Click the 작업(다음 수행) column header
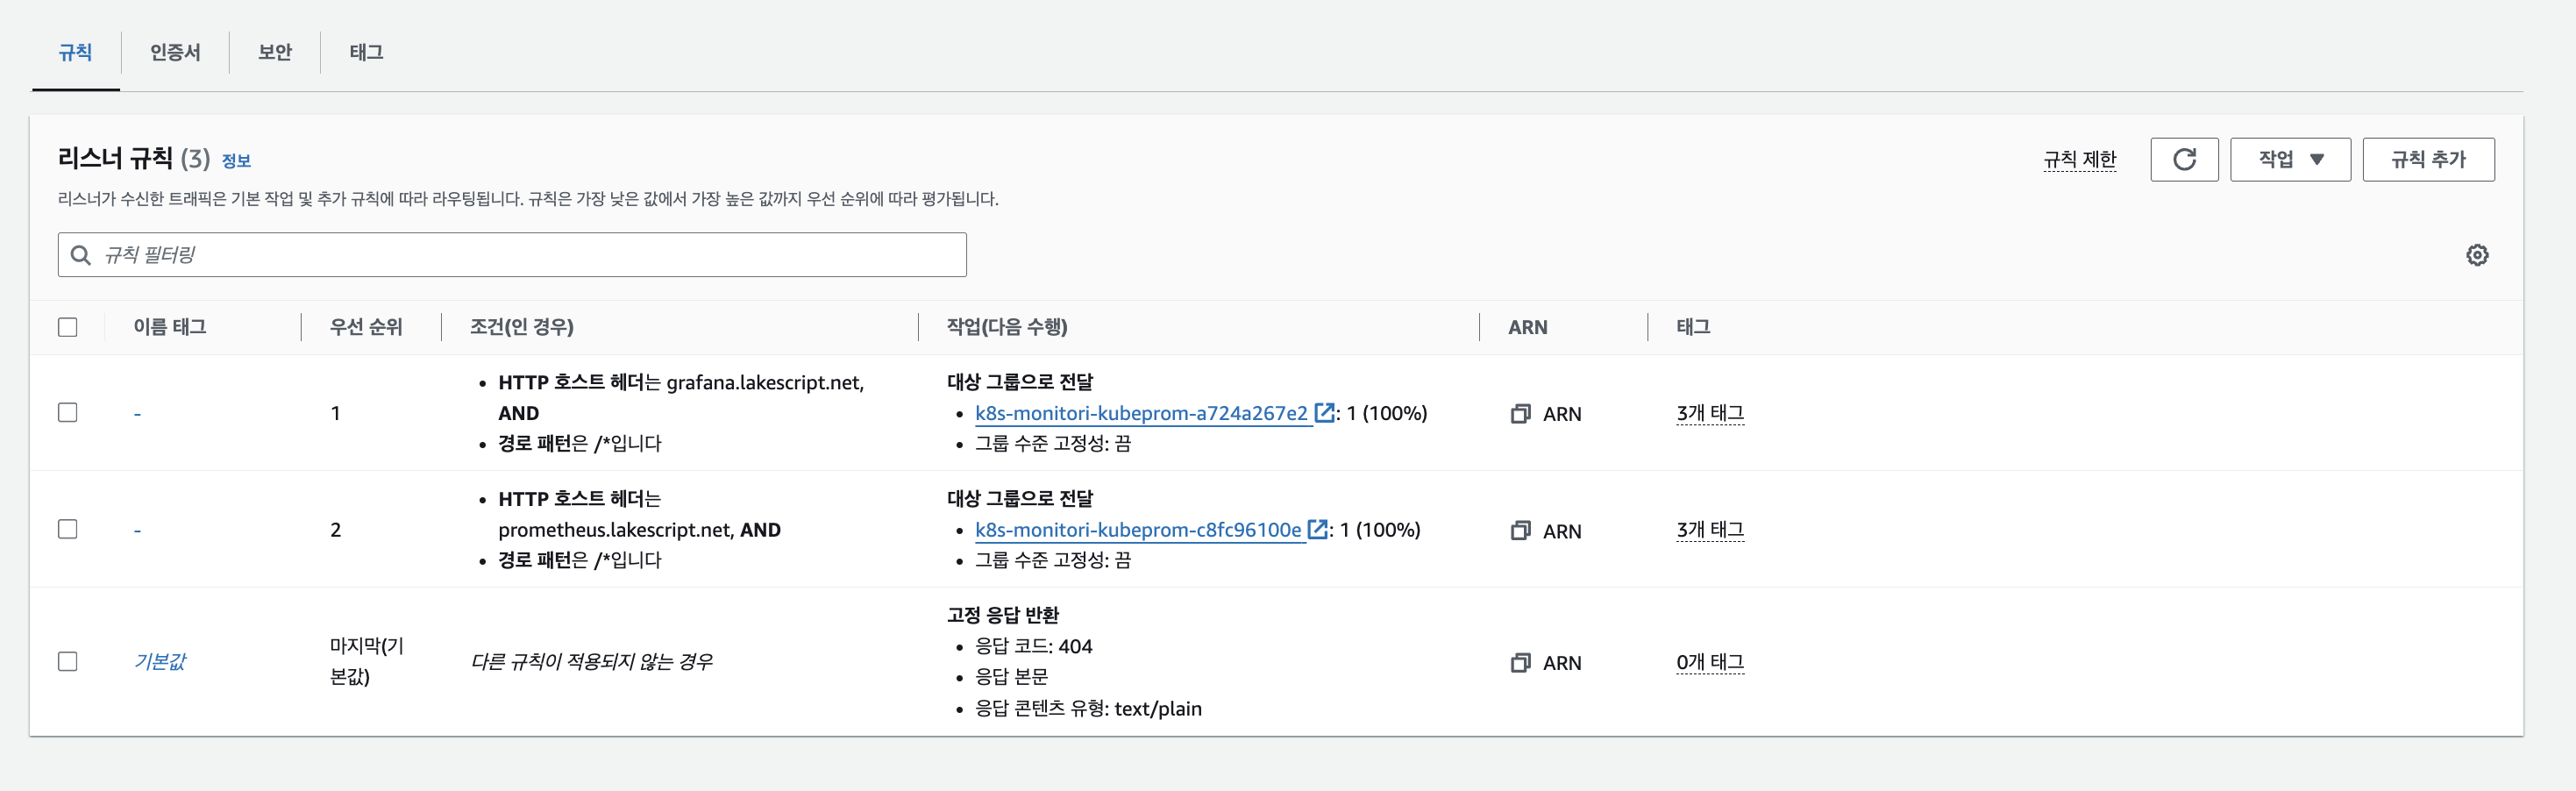The width and height of the screenshot is (2576, 791). (x=1007, y=327)
